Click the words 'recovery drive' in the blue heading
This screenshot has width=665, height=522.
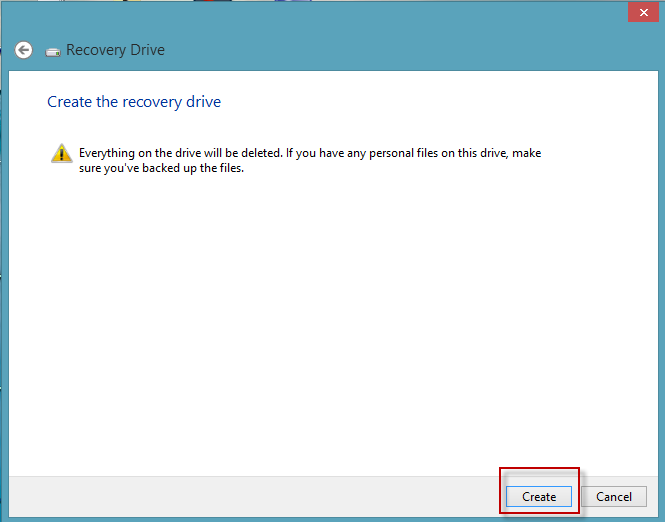click(172, 102)
